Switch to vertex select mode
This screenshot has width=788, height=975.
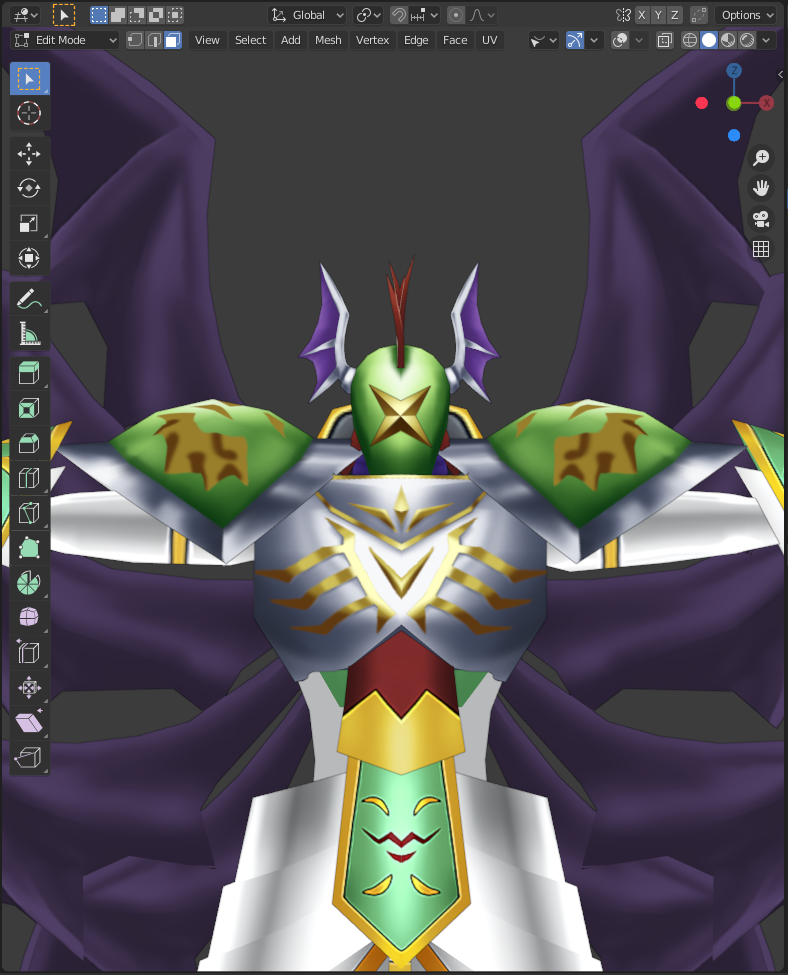(x=135, y=40)
